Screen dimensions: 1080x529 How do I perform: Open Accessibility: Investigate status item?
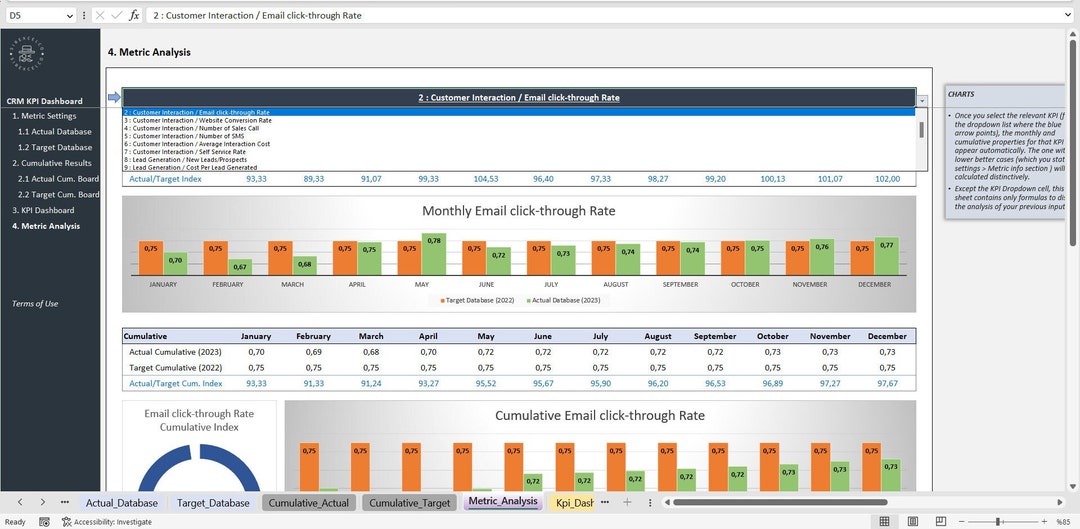click(x=107, y=522)
